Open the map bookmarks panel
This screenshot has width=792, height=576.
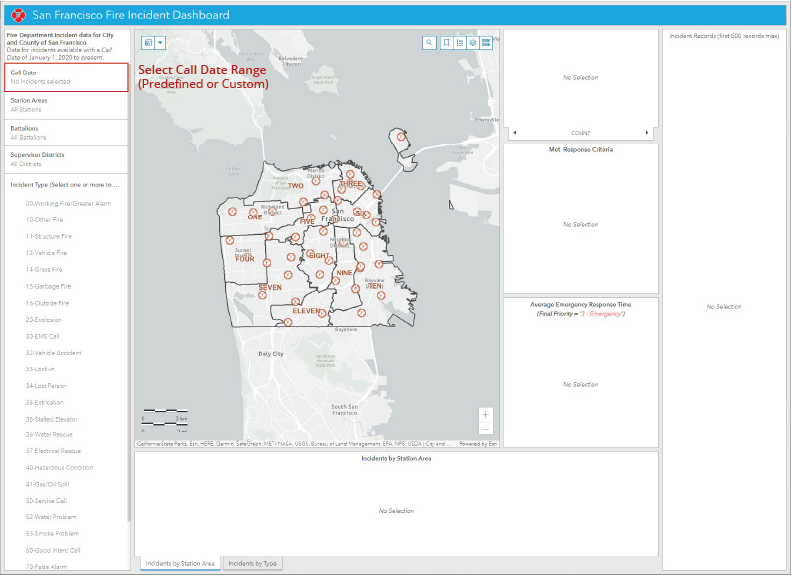(446, 43)
